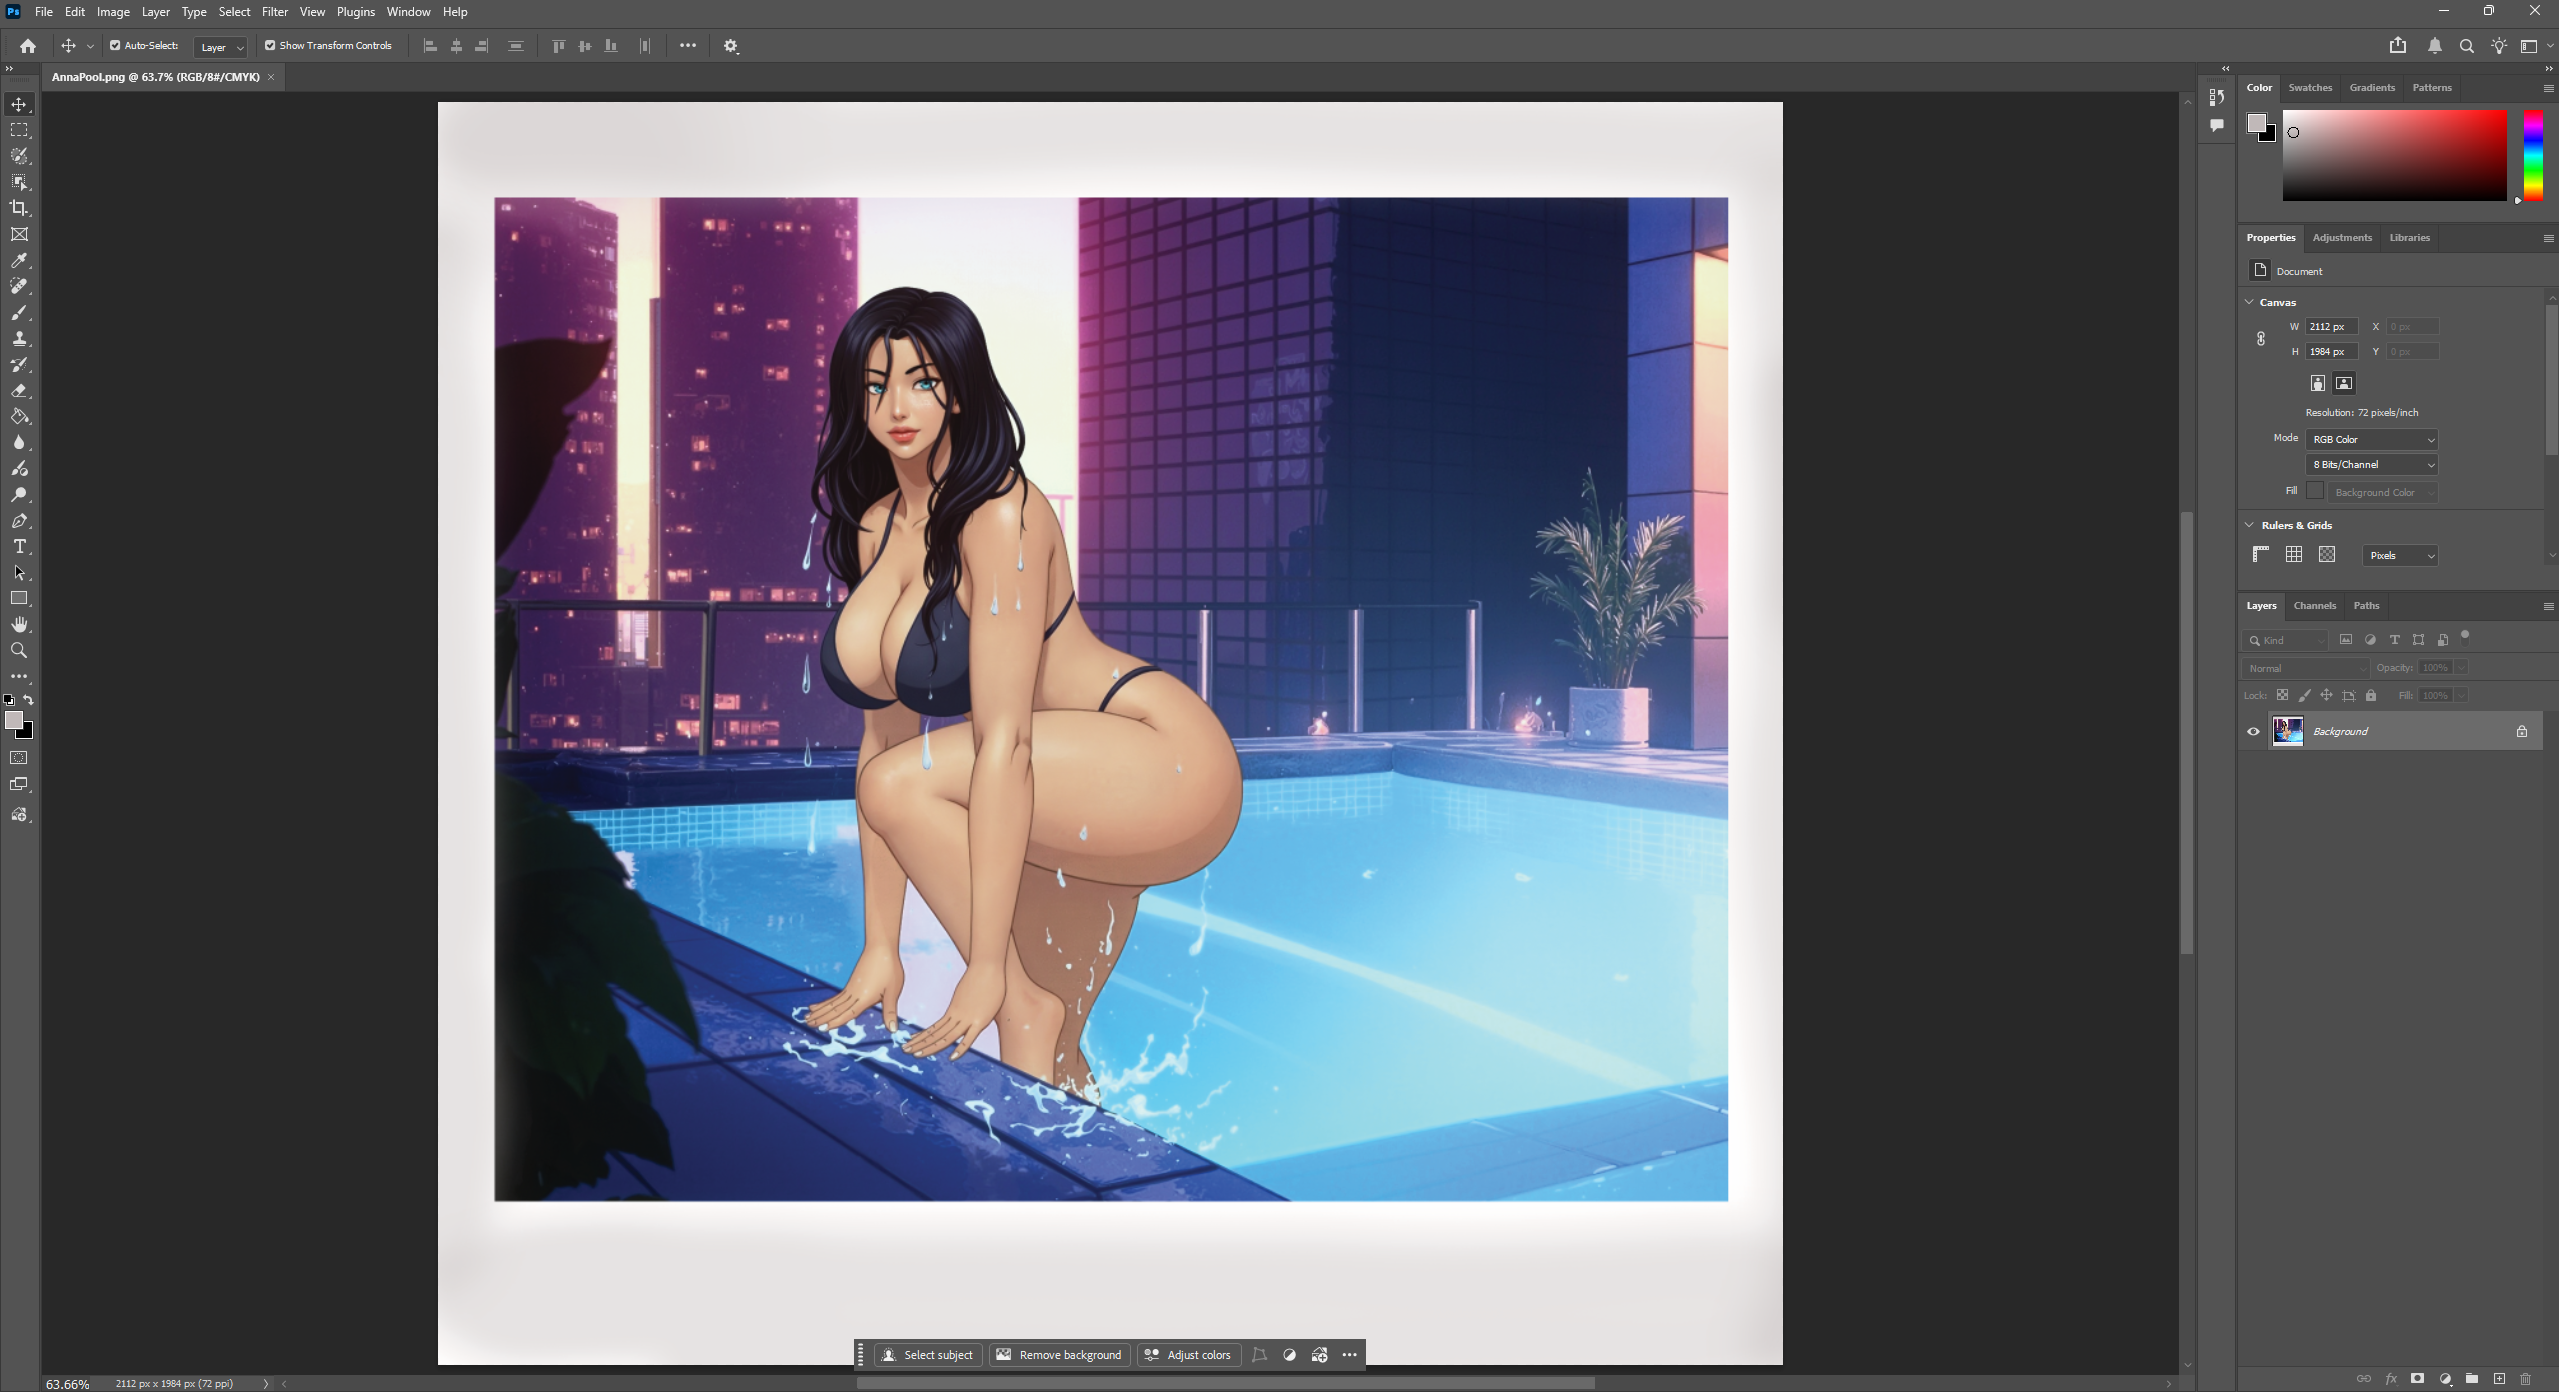Click the Zoom tool
The image size is (2559, 1392).
[x=19, y=651]
